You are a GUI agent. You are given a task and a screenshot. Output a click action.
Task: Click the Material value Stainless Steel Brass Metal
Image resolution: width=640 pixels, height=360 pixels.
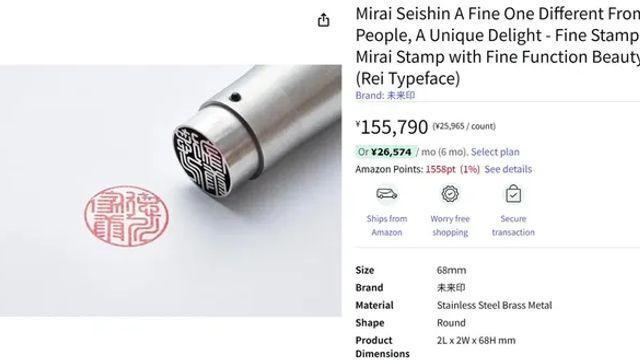pyautogui.click(x=494, y=305)
